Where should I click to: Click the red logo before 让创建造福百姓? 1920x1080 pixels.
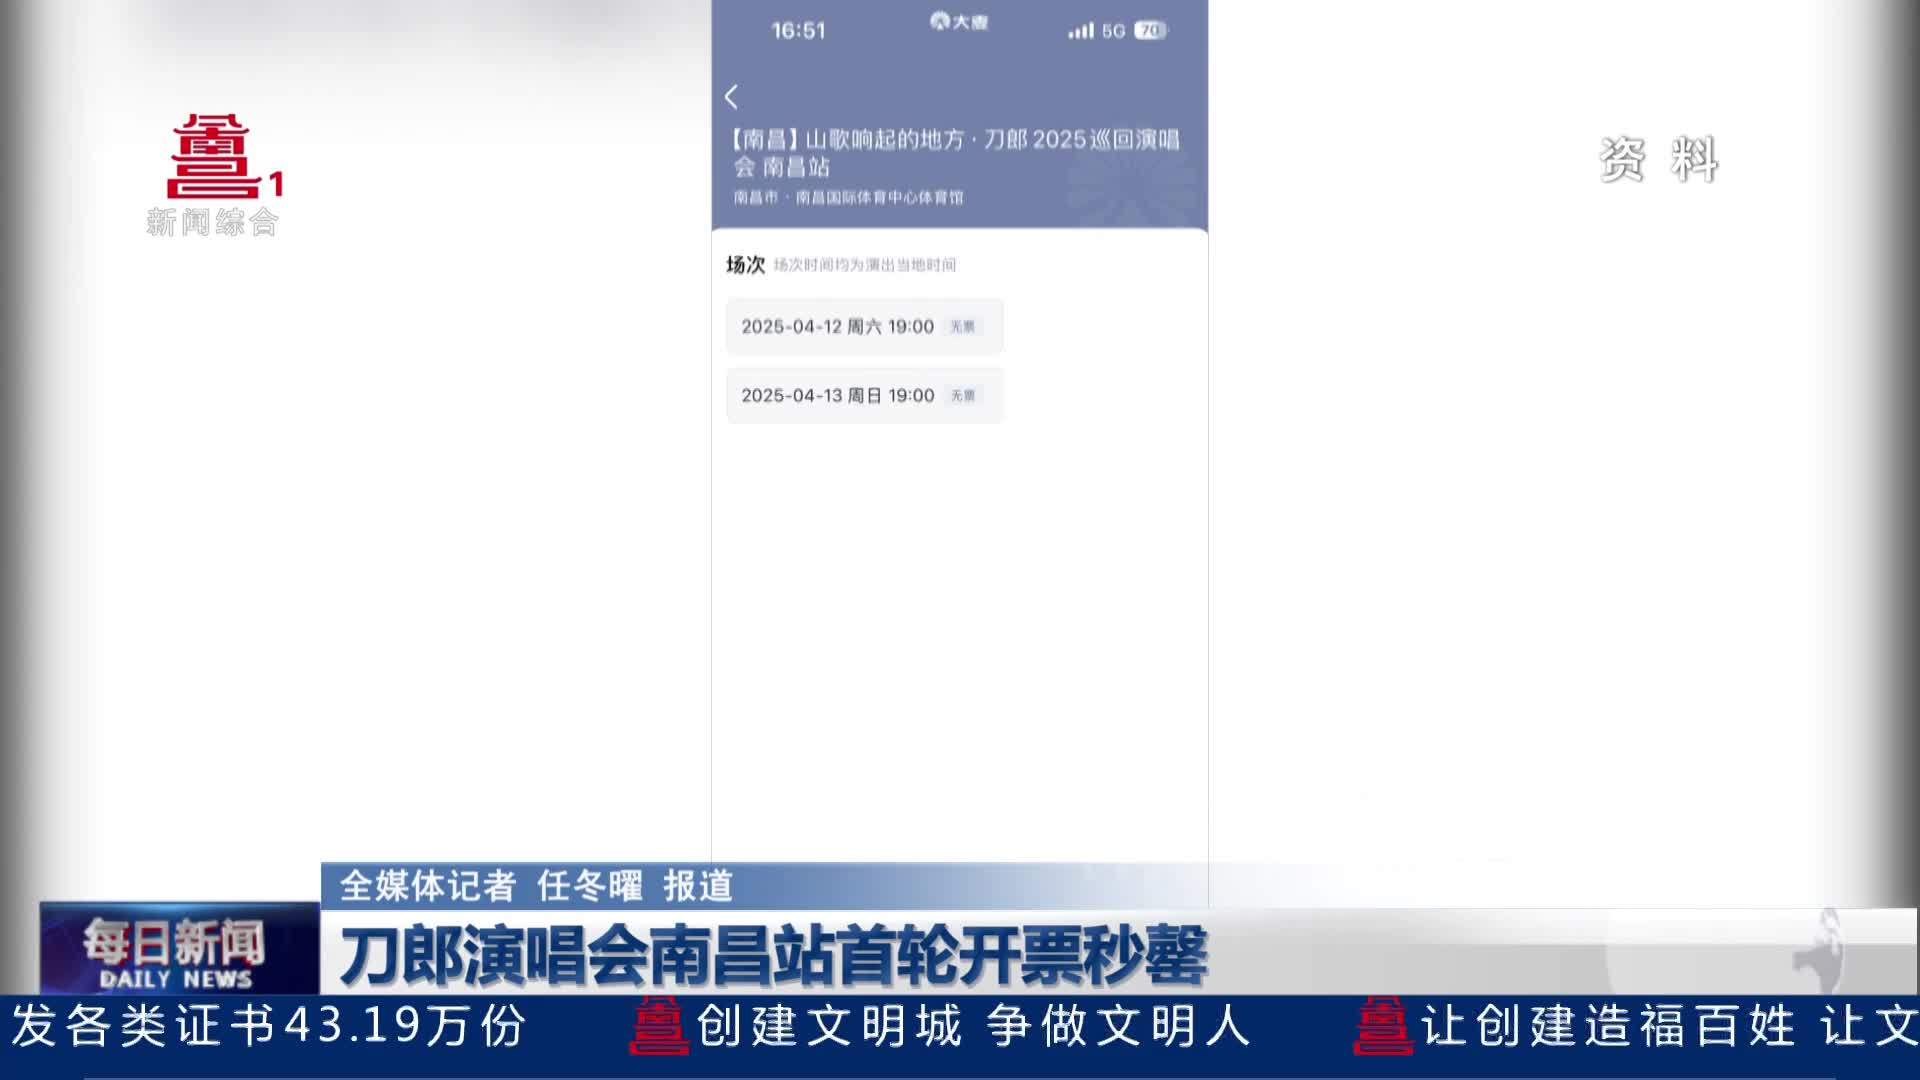pos(1383,1027)
